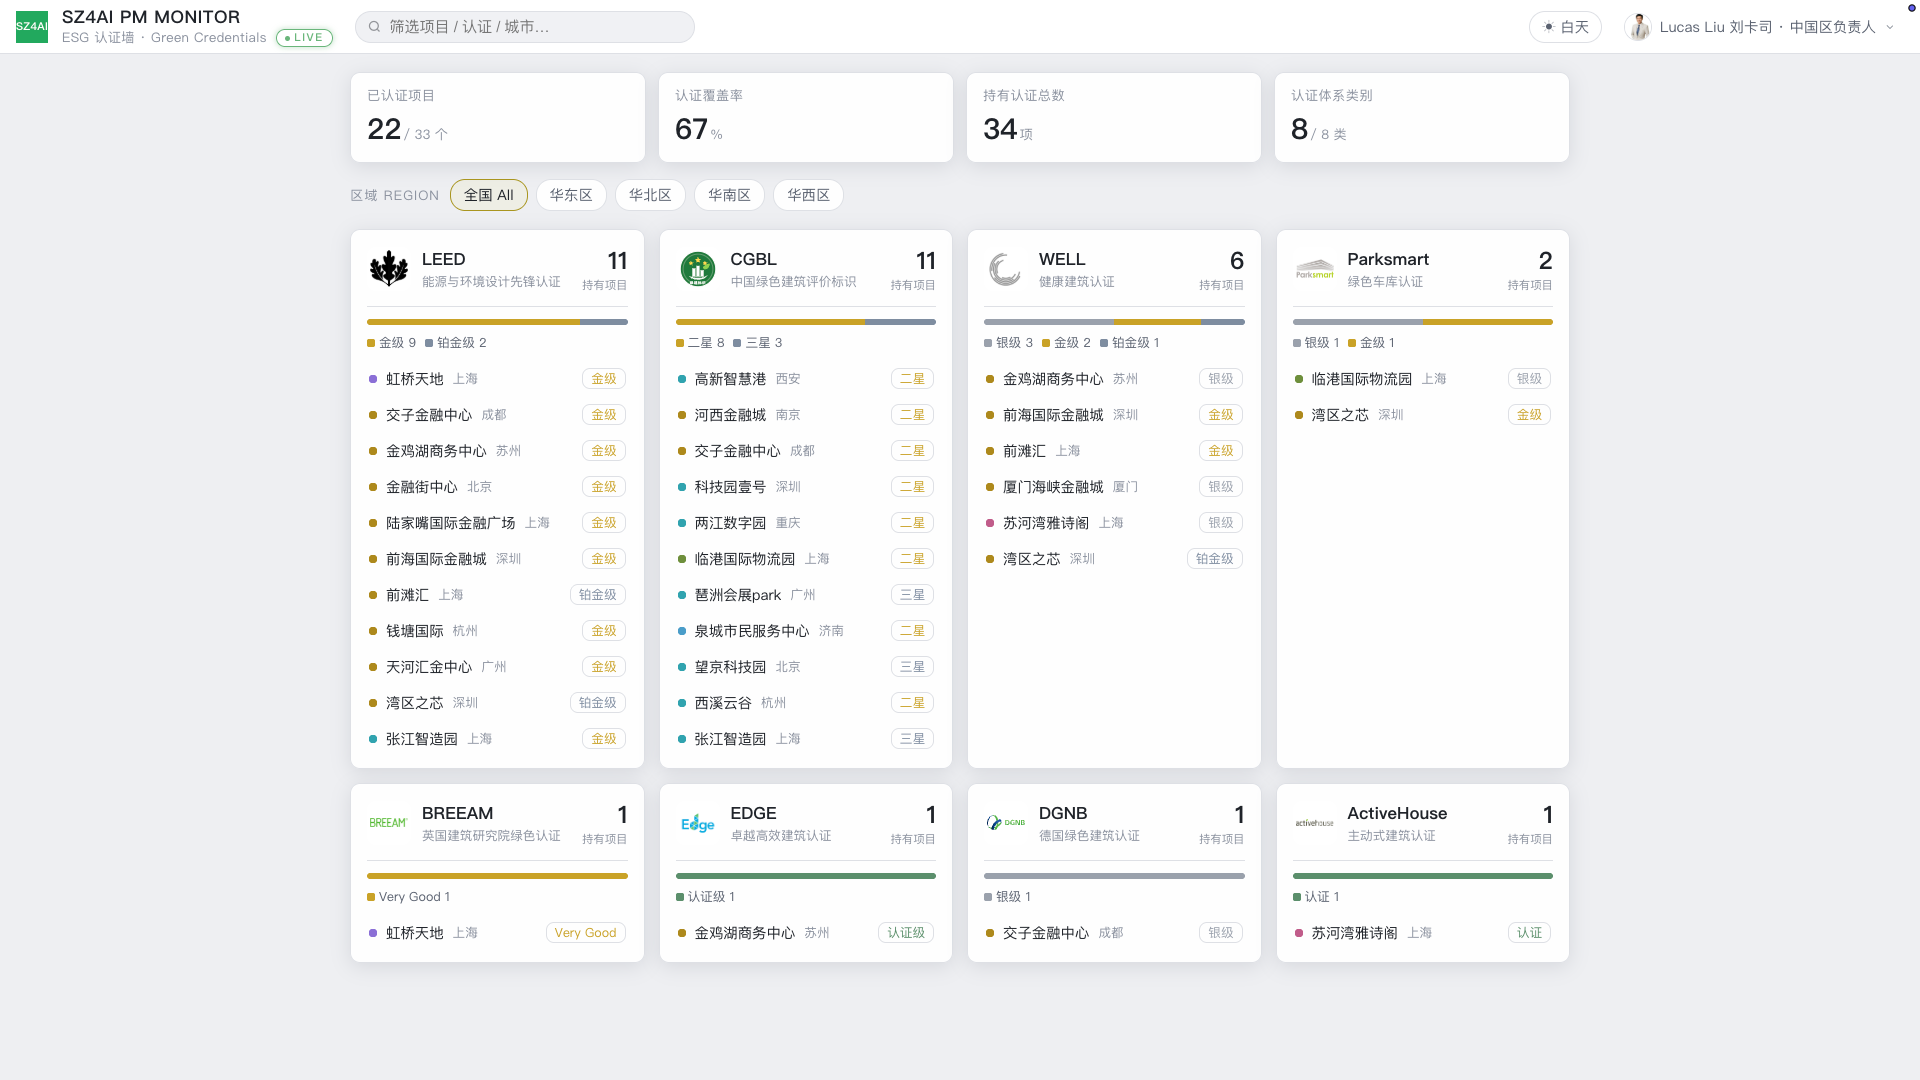Click the CGBL star distribution bar
Viewport: 1920px width, 1080px height.
(x=806, y=322)
